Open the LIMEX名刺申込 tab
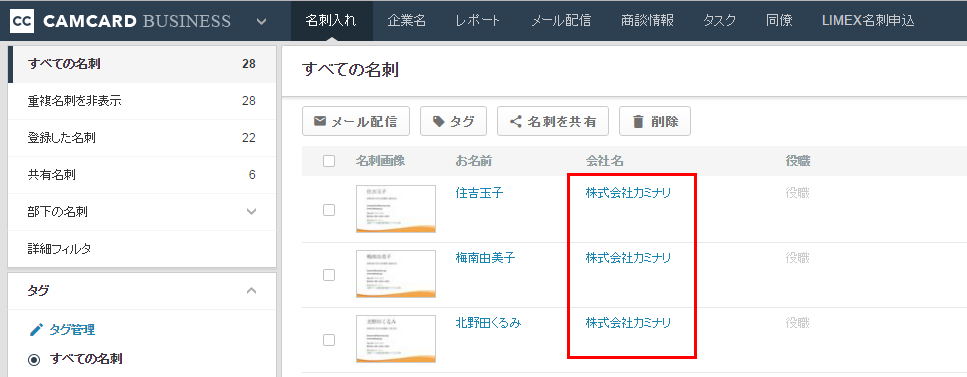This screenshot has width=967, height=377. coord(868,21)
